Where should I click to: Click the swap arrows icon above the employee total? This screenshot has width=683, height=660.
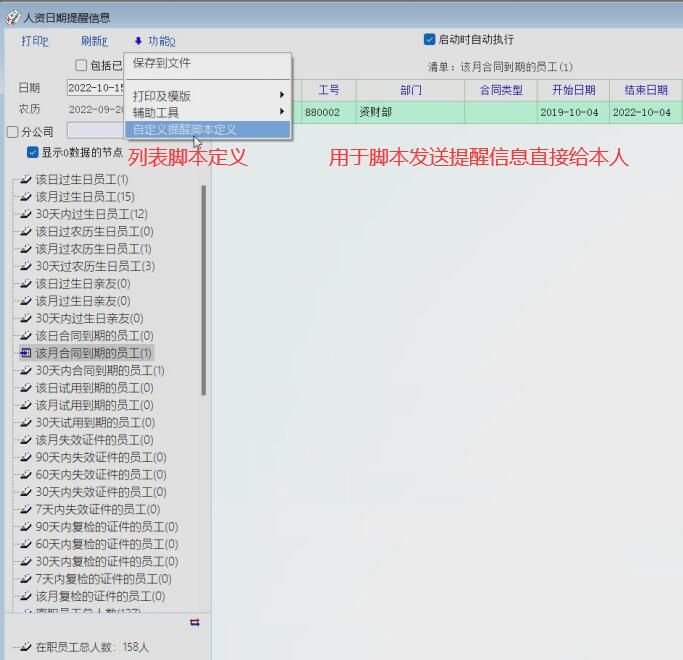point(194,622)
